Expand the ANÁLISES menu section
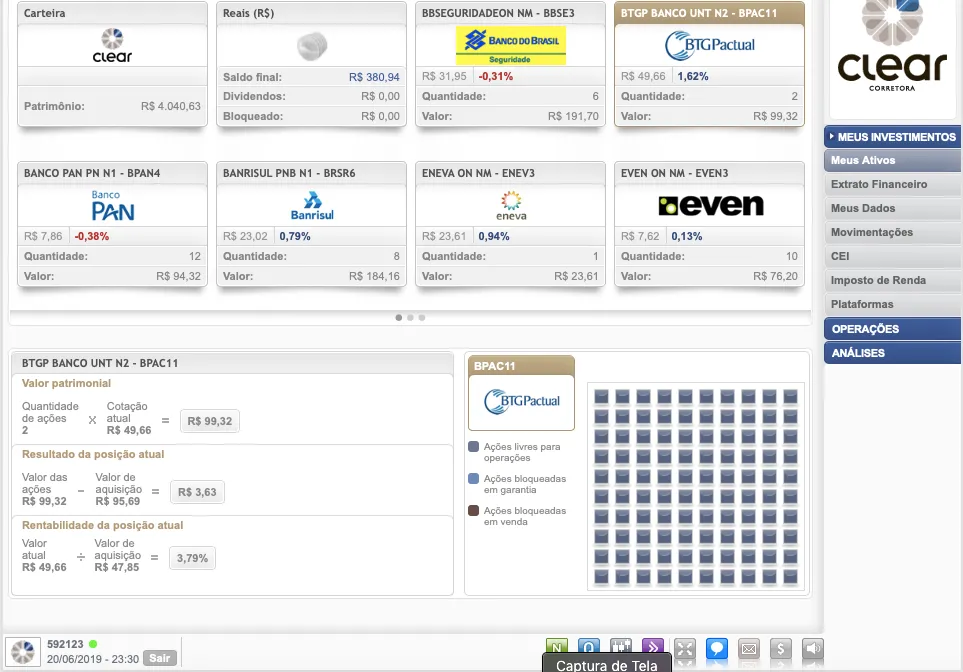Viewport: 963px width, 672px height. (892, 353)
